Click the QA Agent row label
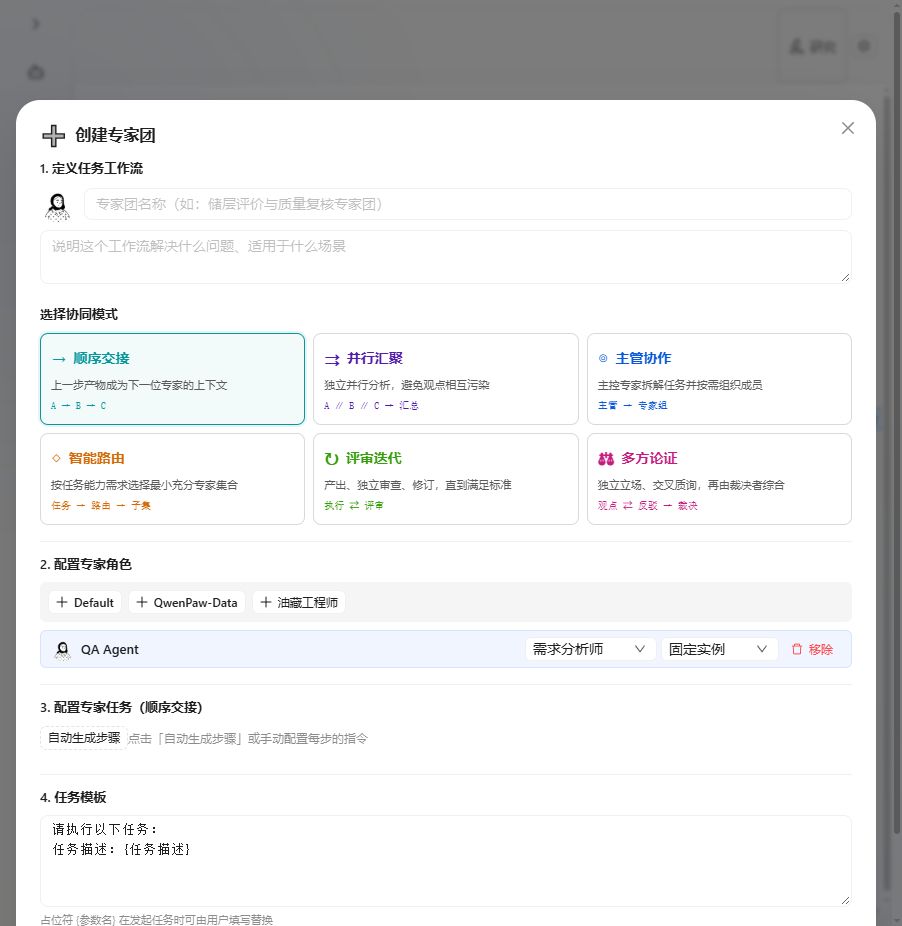 click(109, 650)
